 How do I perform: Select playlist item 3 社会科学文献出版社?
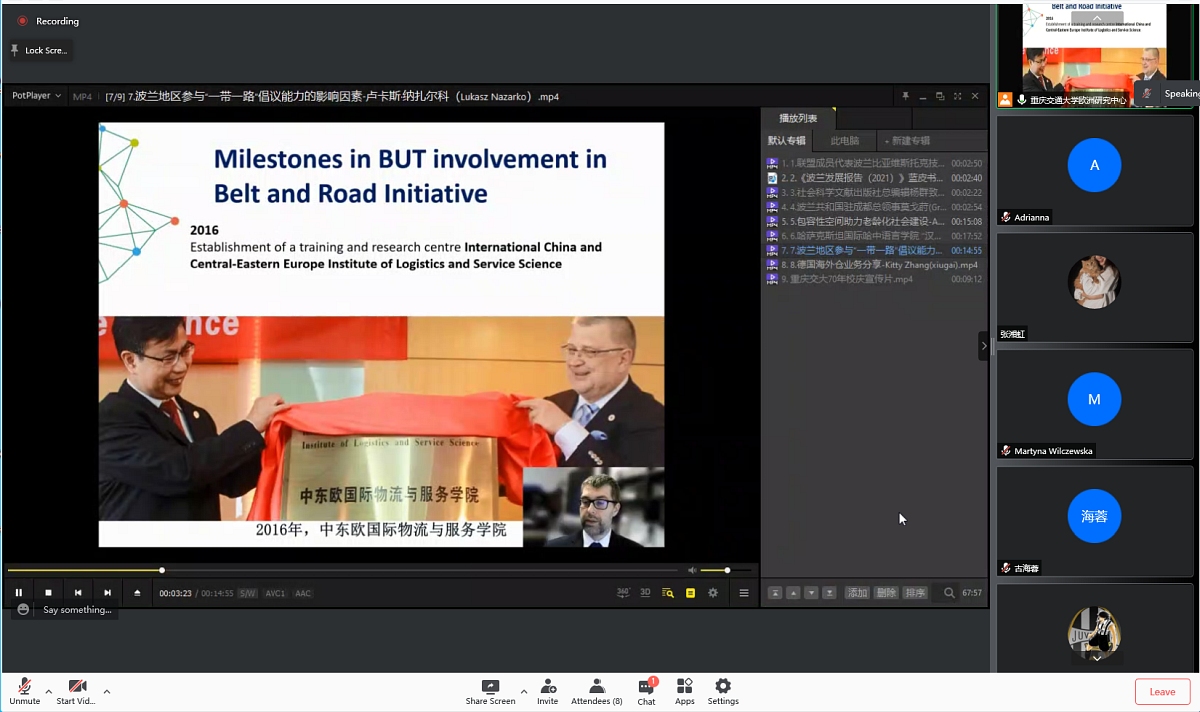click(x=874, y=192)
